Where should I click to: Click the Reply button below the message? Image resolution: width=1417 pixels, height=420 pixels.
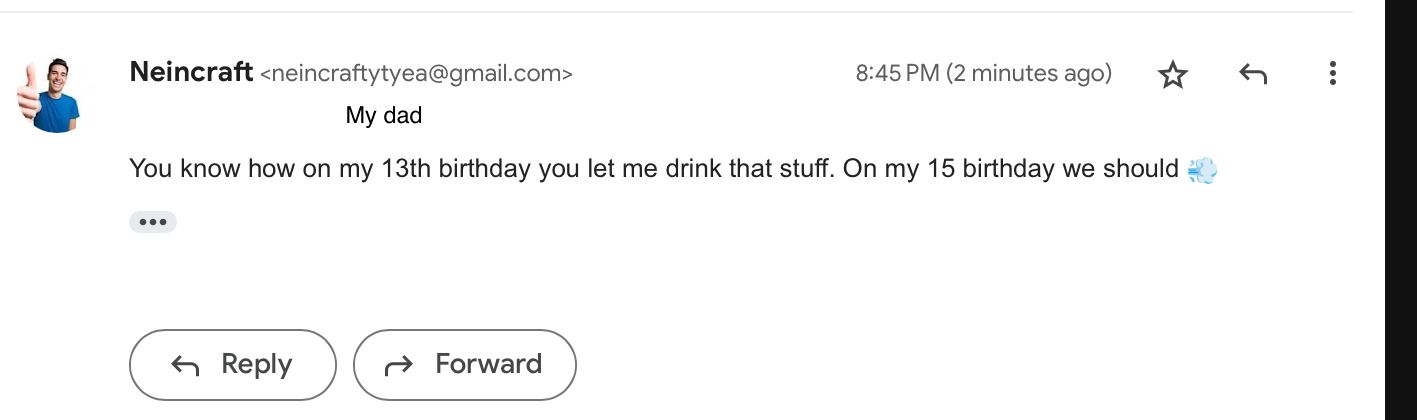(232, 365)
